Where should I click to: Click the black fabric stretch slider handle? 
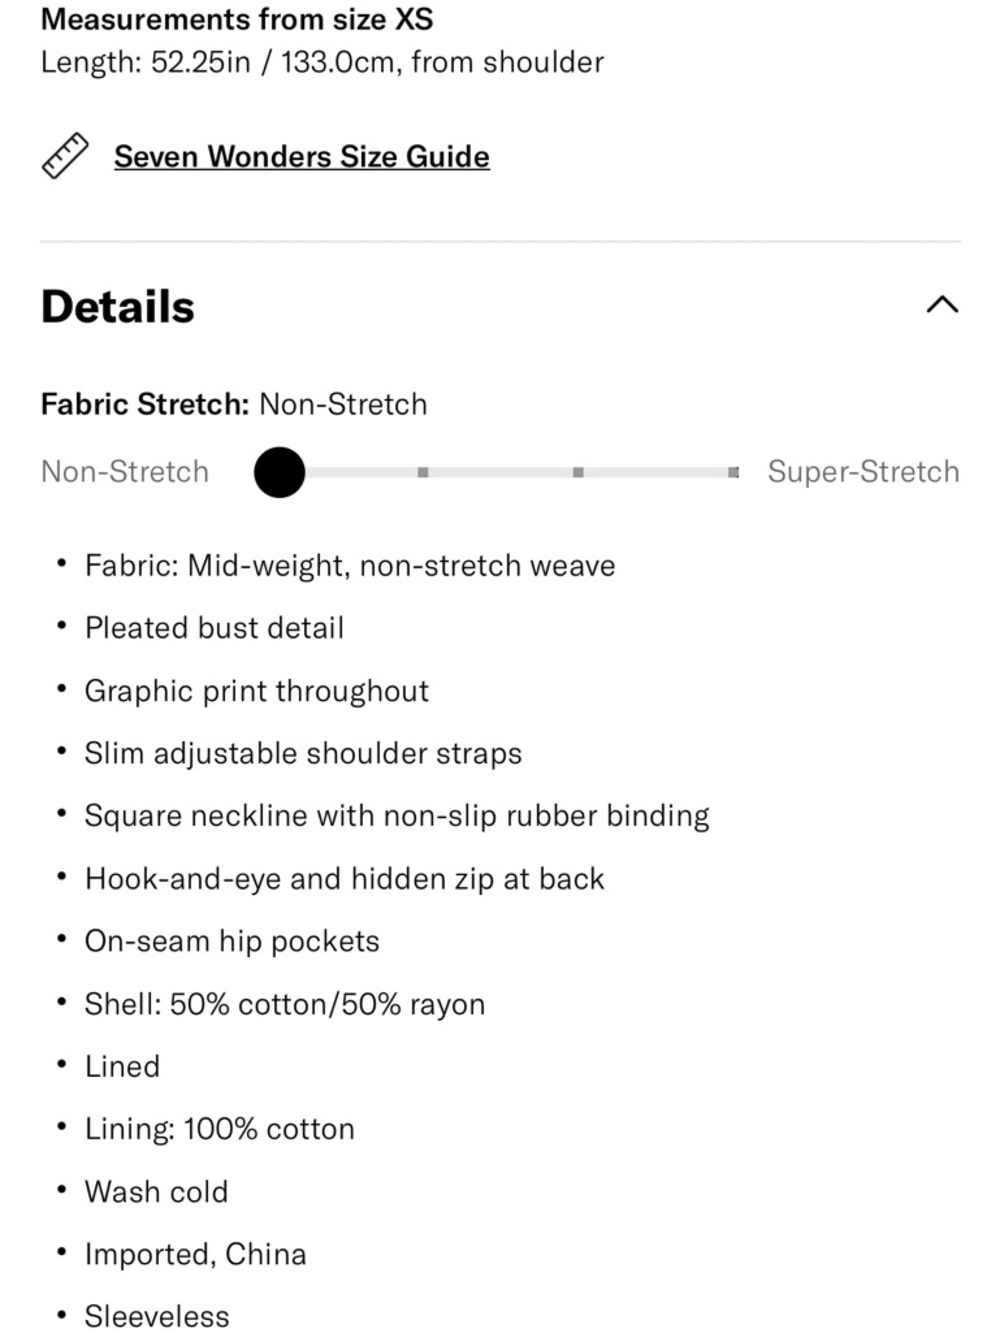(x=279, y=472)
